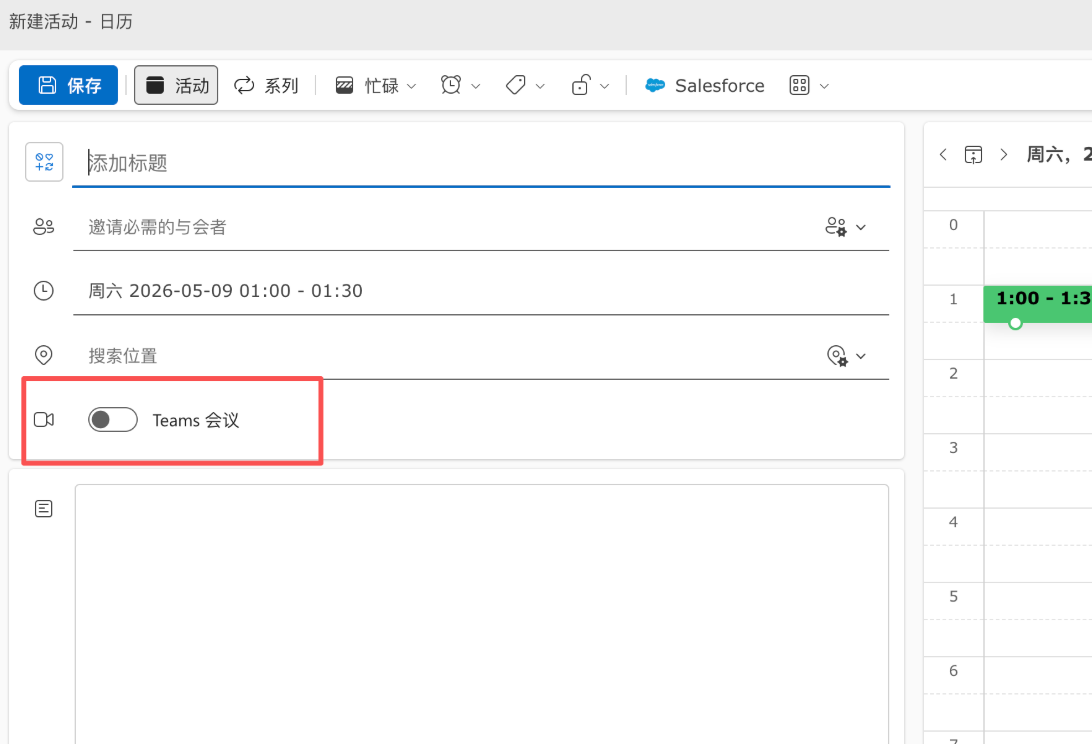1092x744 pixels.
Task: Click the hour 5 label in the calendar
Action: tap(953, 596)
